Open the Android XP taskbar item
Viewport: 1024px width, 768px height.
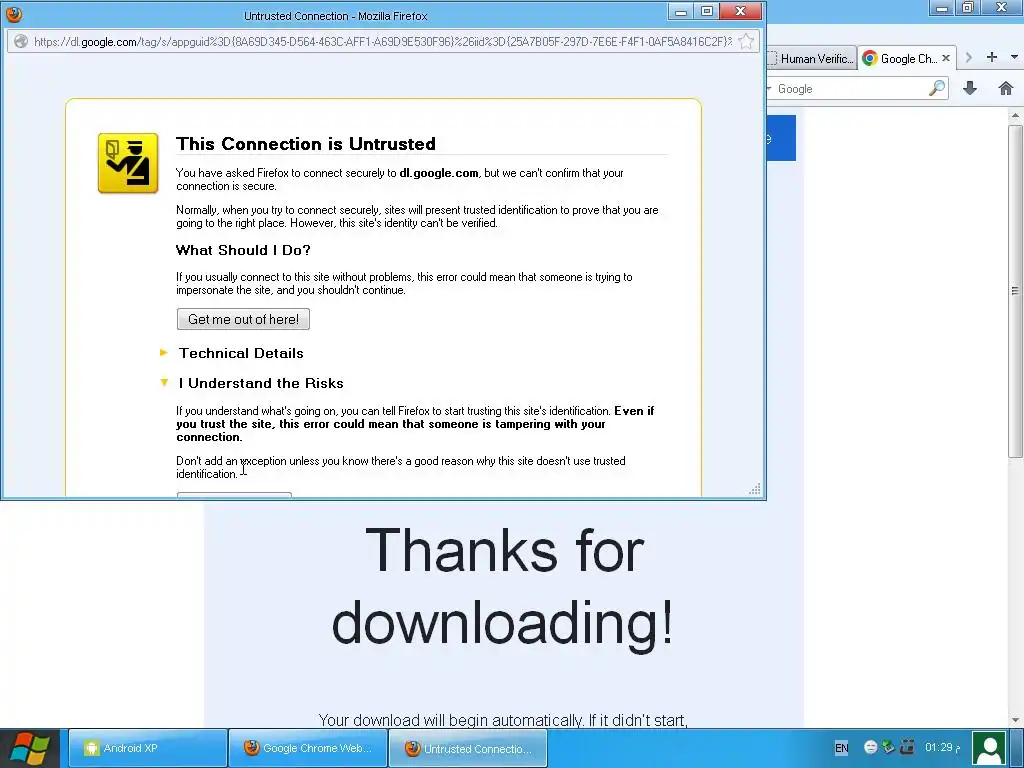point(148,748)
